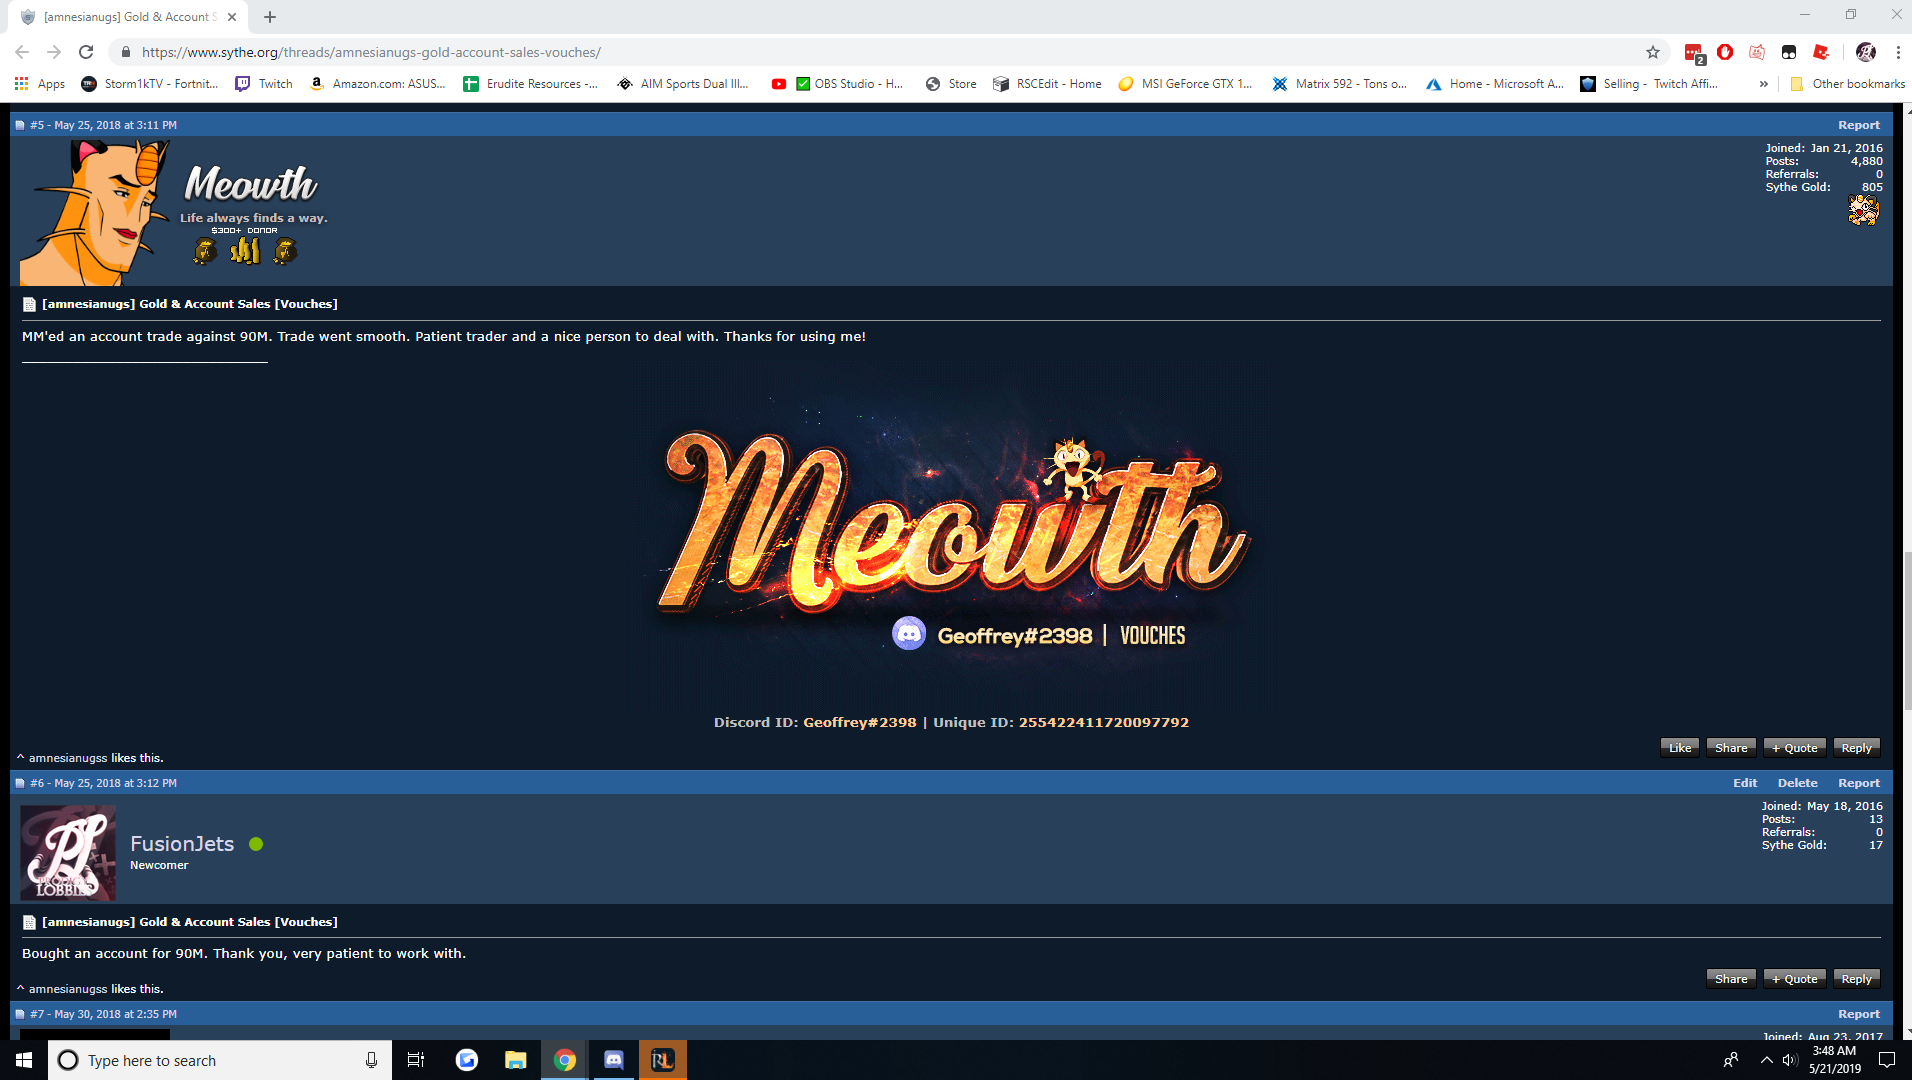Switch to Discord in the taskbar
The image size is (1912, 1080).
614,1060
